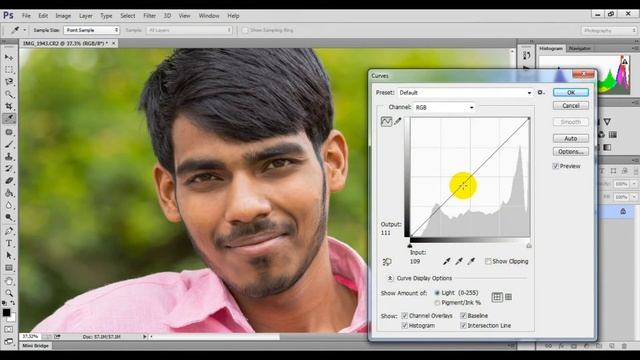
Task: Pick the gray point eyedropper in Curves
Action: click(459, 261)
